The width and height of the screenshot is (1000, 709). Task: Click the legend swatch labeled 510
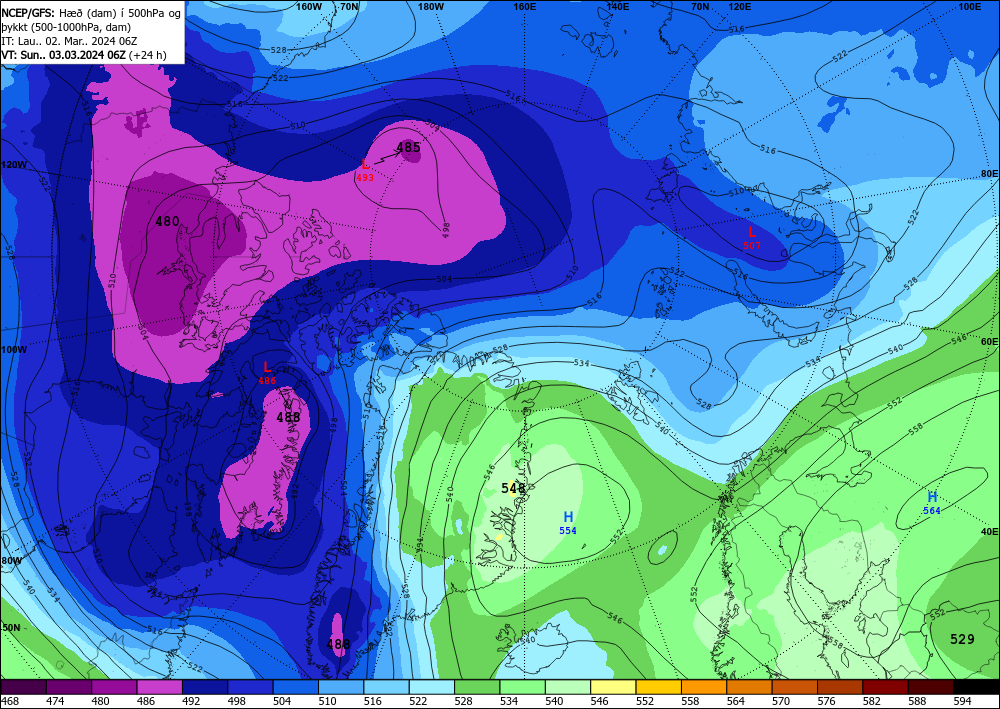[x=341, y=687]
